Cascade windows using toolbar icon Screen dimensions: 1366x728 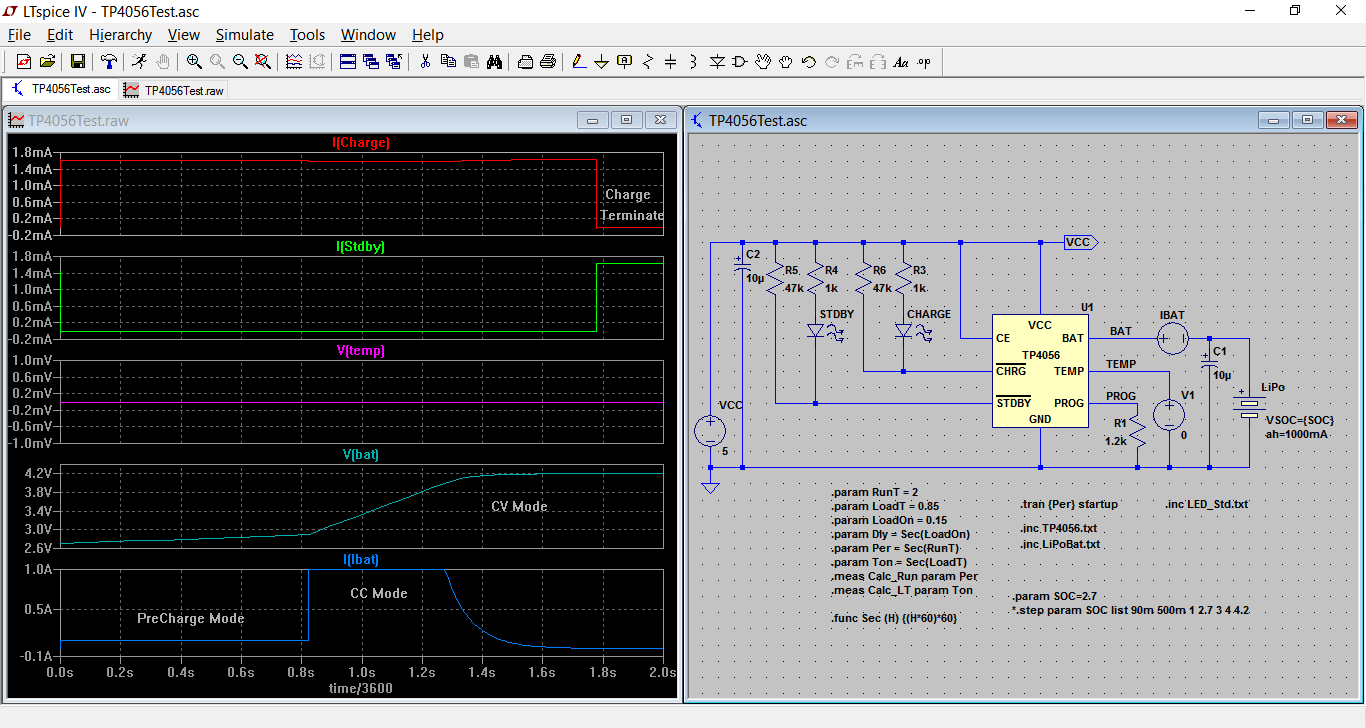(371, 62)
